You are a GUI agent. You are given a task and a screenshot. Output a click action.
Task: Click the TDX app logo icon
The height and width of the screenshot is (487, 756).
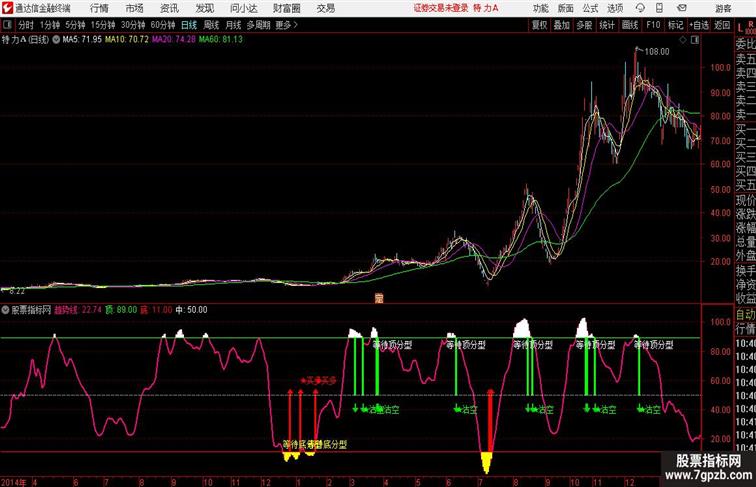tap(7, 8)
